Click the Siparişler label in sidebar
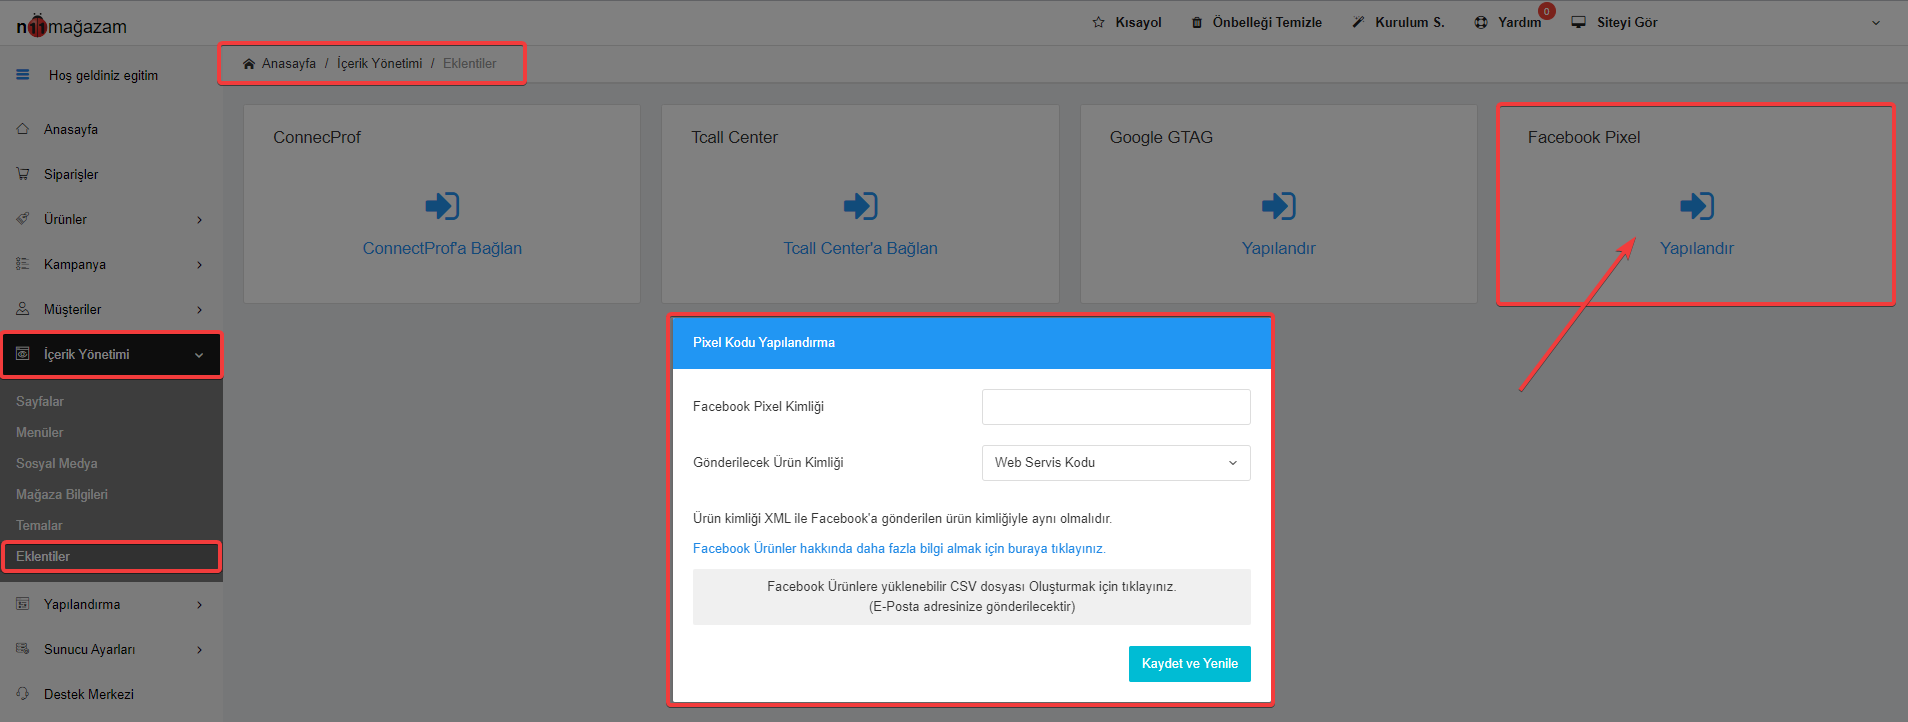1908x722 pixels. (x=71, y=174)
